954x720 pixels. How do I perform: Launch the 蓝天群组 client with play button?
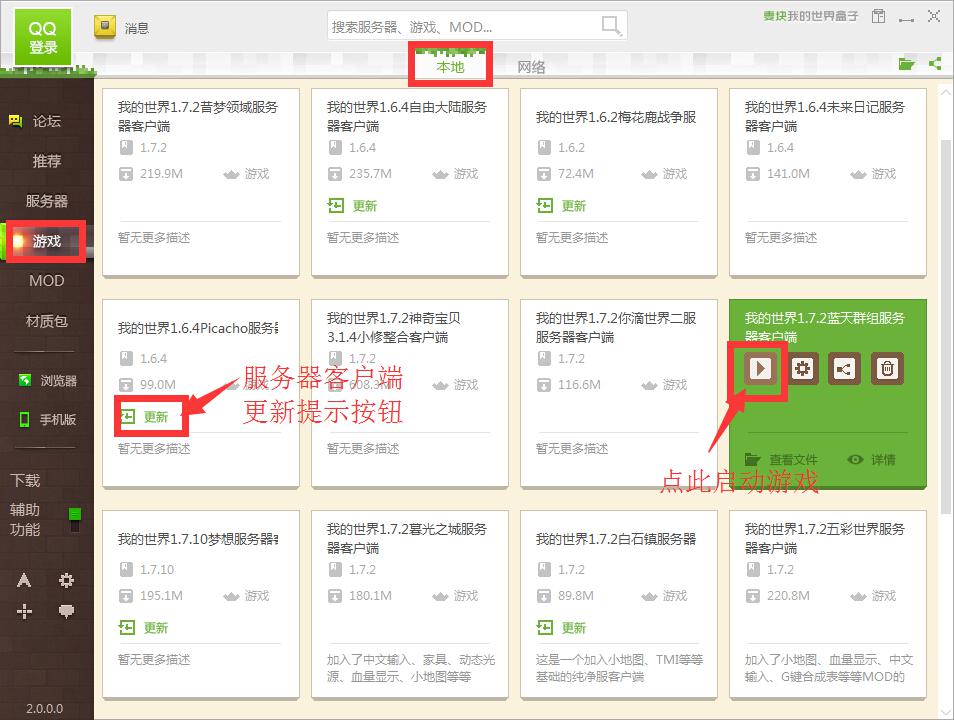(760, 368)
